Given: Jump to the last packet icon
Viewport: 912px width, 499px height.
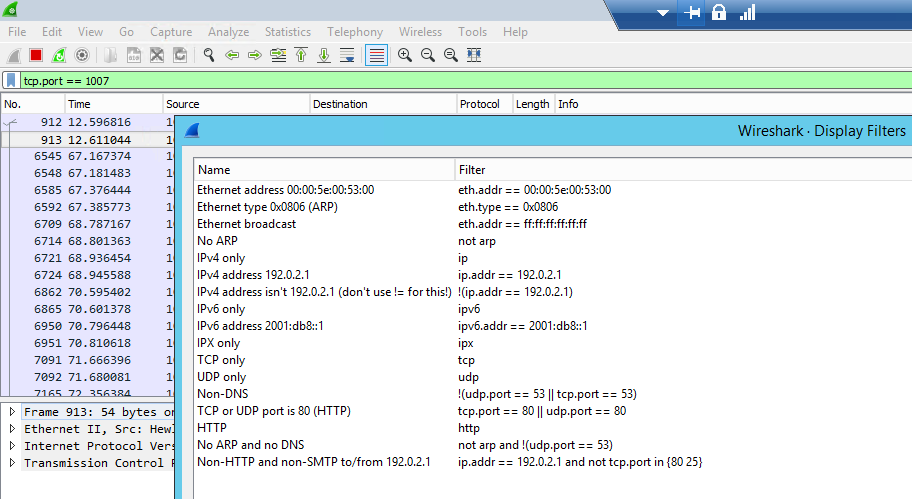Looking at the screenshot, I should [x=324, y=55].
